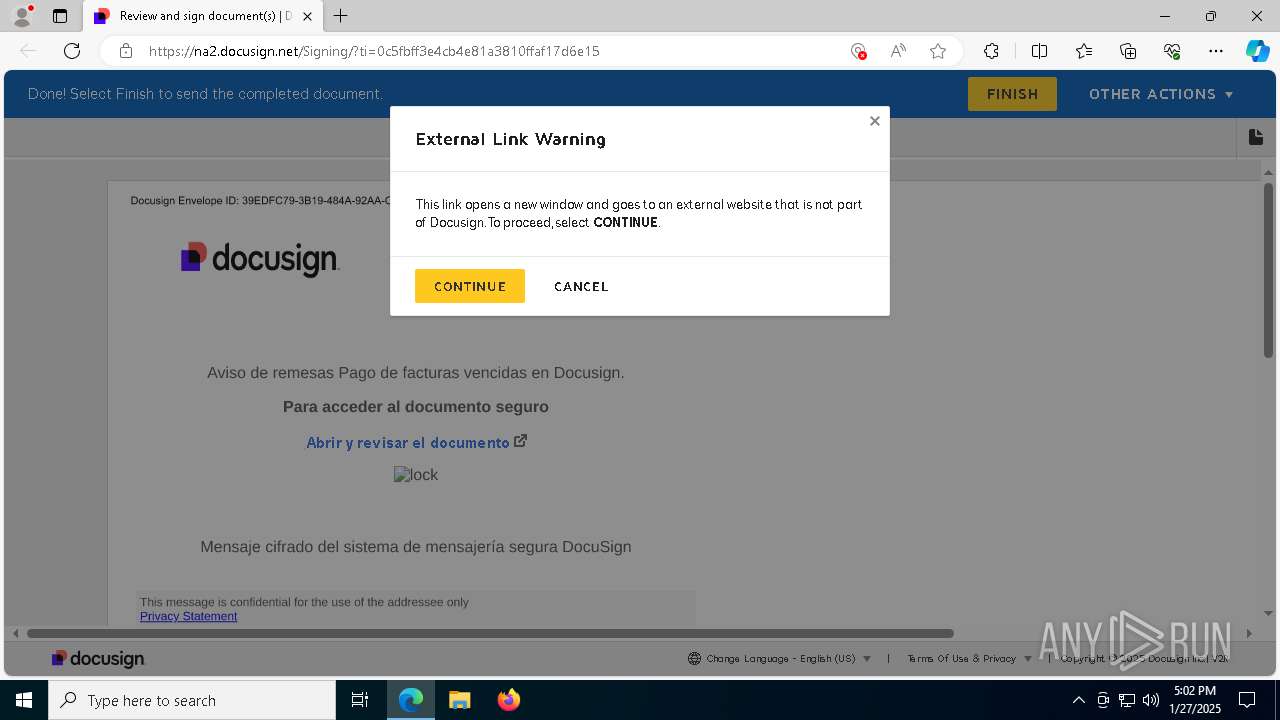Open browser Extensions icon
The height and width of the screenshot is (720, 1280).
click(x=991, y=51)
